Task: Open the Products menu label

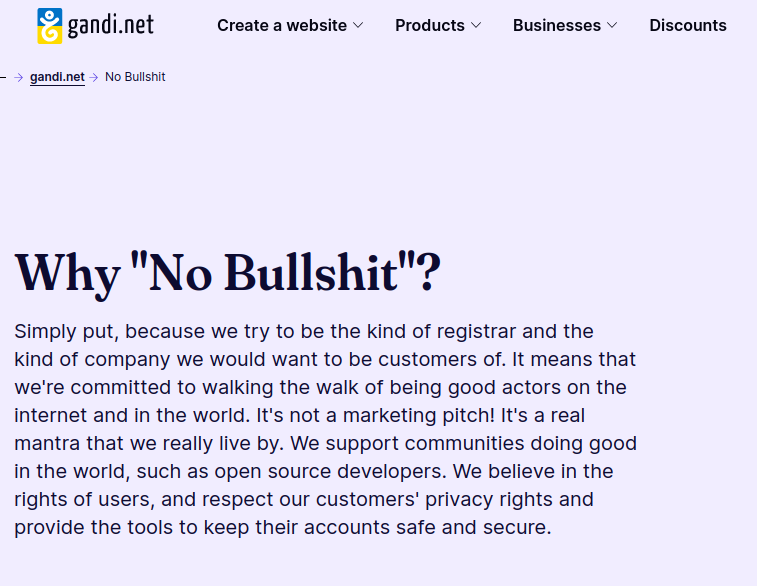Action: point(430,26)
